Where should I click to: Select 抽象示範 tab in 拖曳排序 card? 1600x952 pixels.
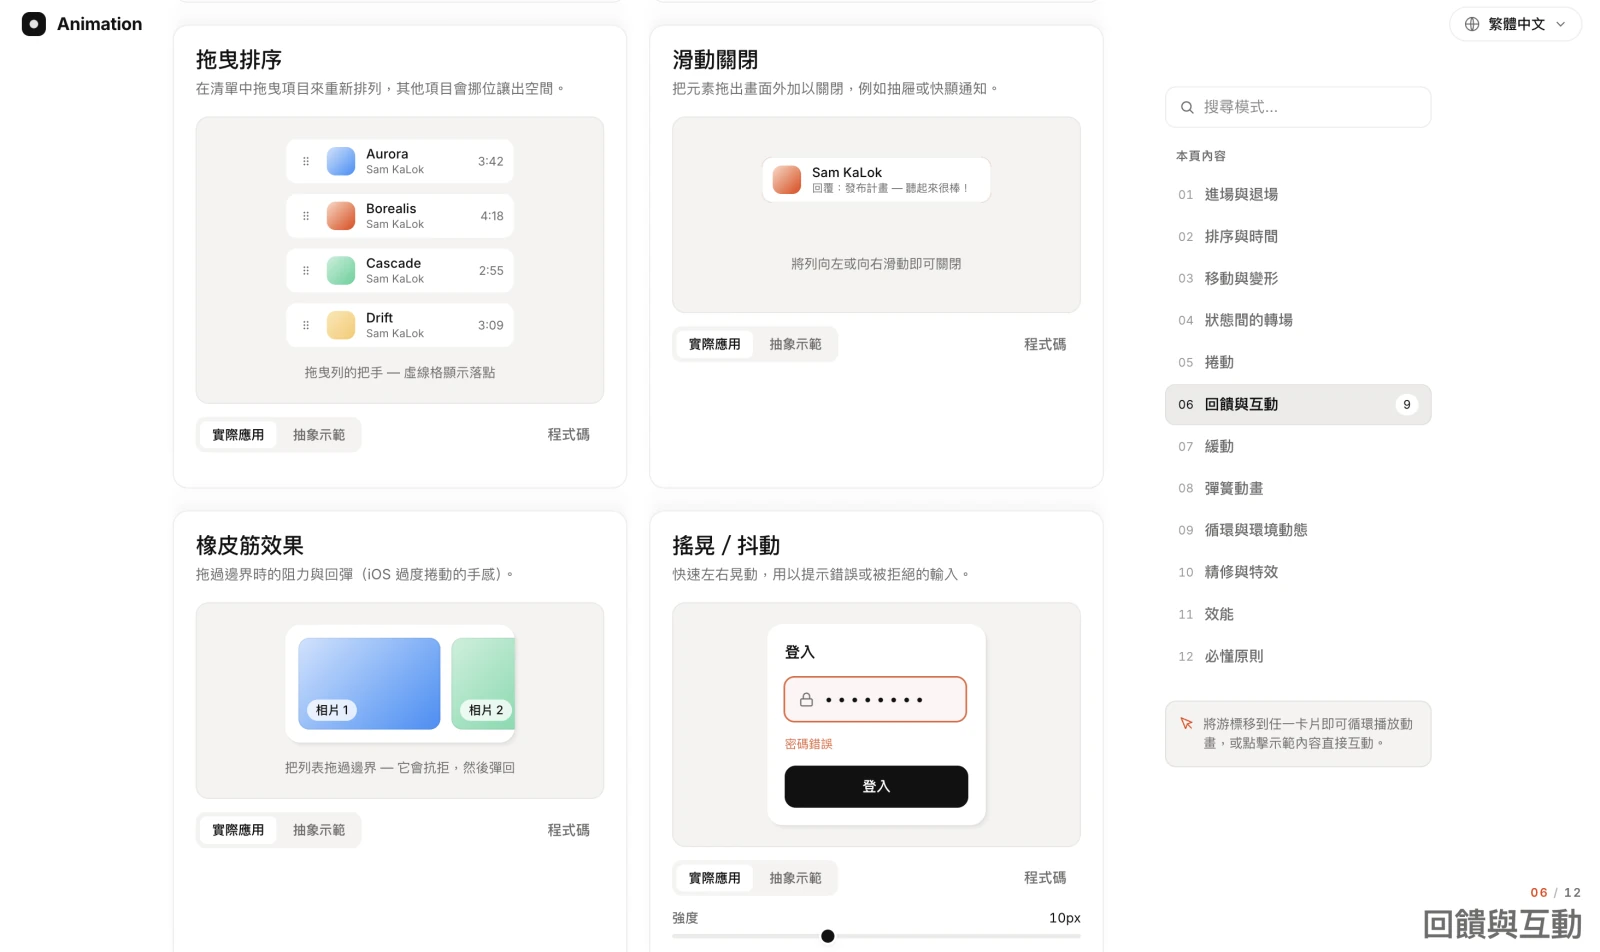319,435
